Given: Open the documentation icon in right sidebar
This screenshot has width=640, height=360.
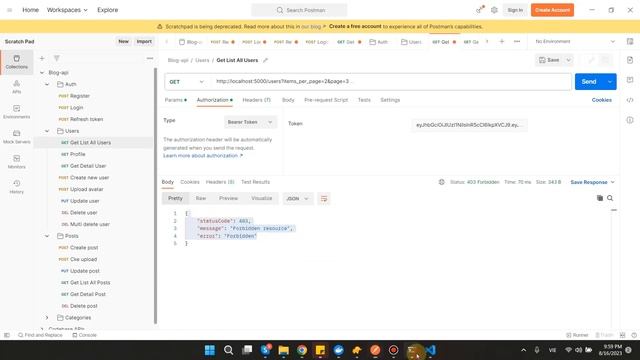Looking at the screenshot, I should (x=630, y=60).
